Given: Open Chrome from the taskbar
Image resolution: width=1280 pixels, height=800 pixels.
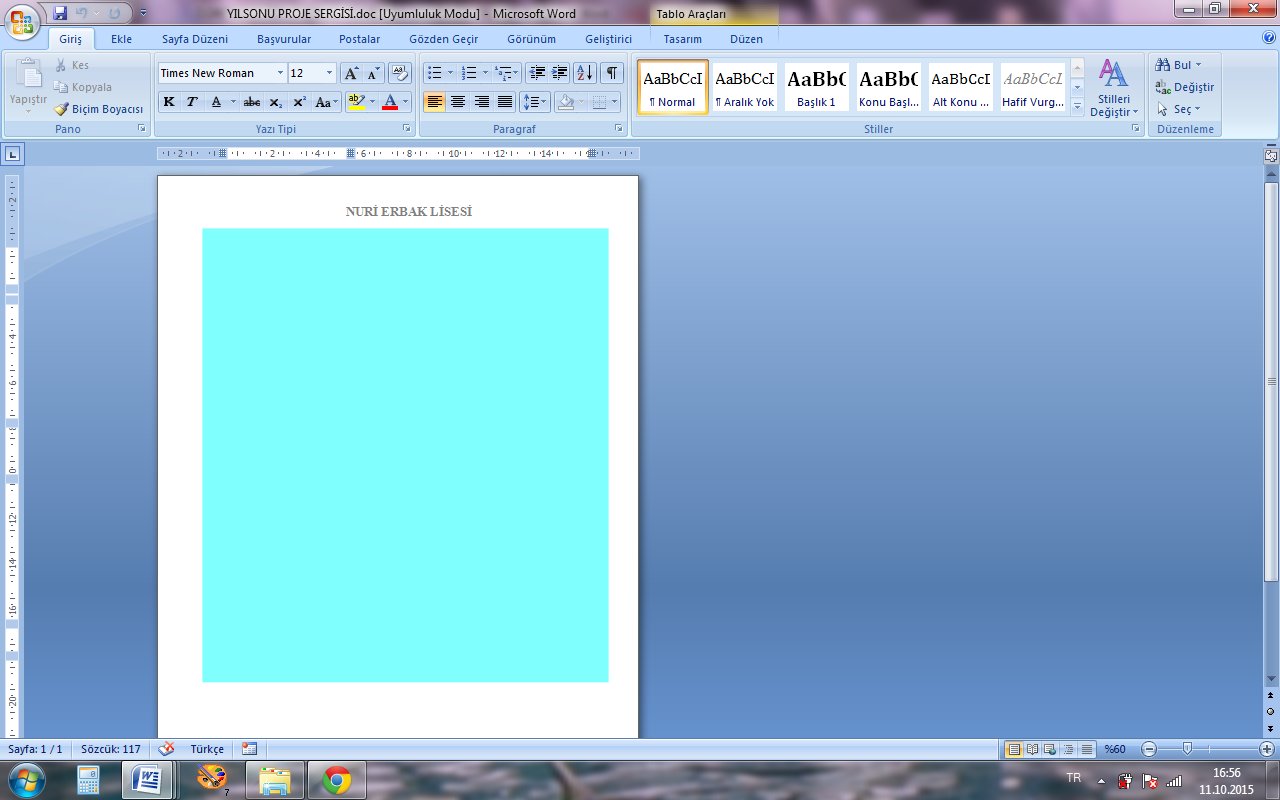Looking at the screenshot, I should pos(337,779).
